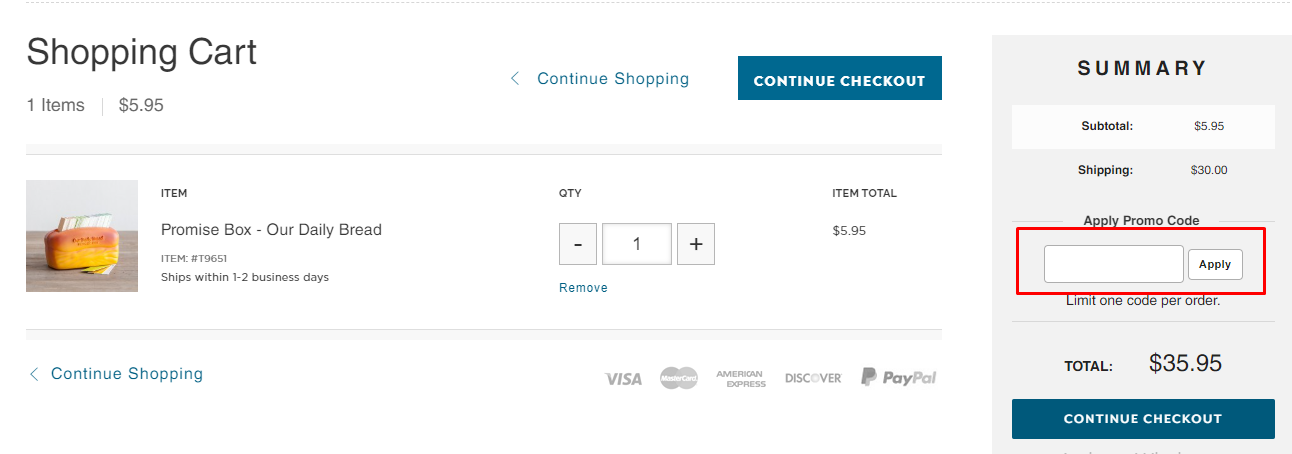Click the MasterCard logo icon
The height and width of the screenshot is (454, 1292).
click(678, 378)
